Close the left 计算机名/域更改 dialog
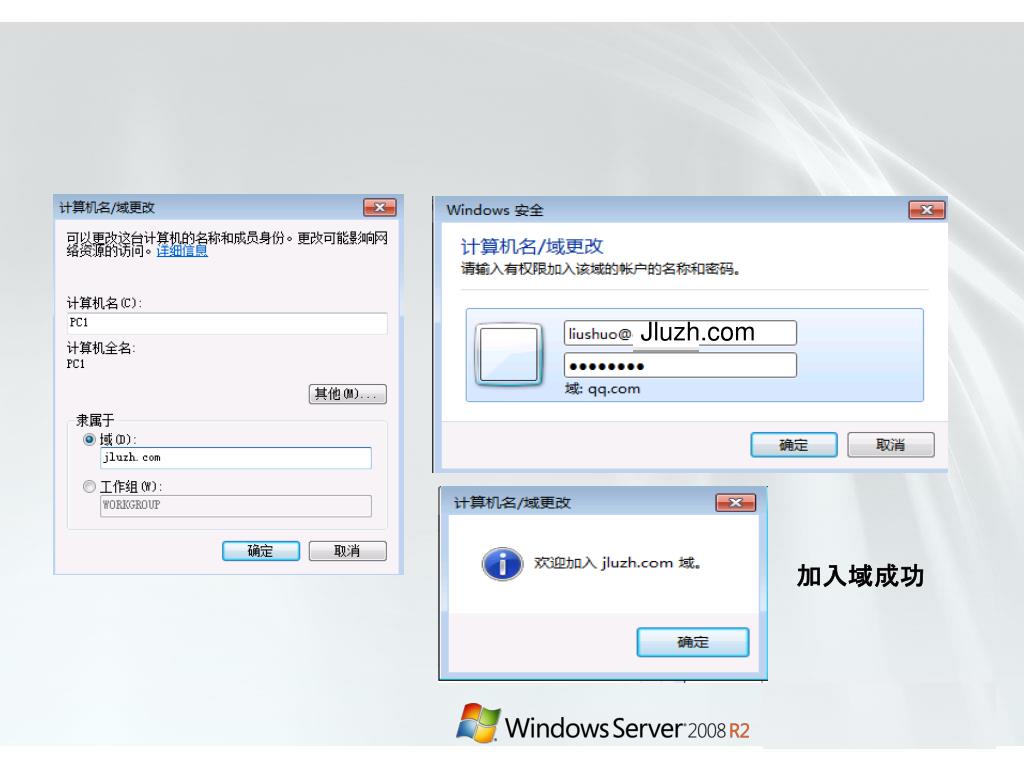This screenshot has width=1024, height=768. [379, 208]
